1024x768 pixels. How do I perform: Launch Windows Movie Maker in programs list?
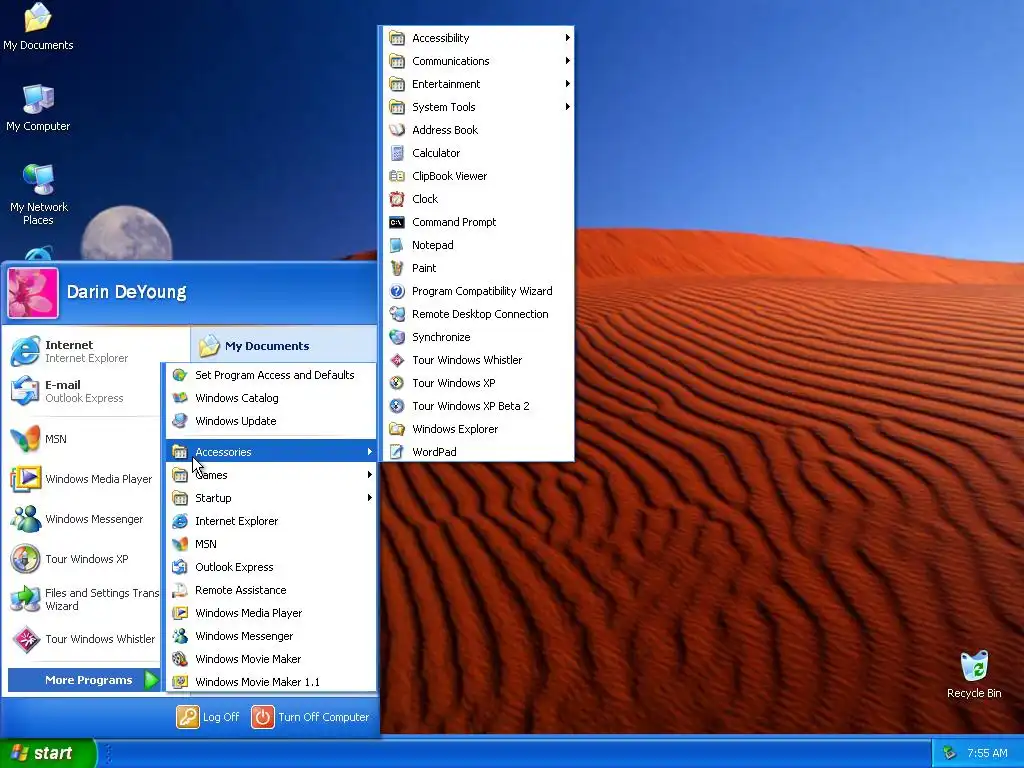click(x=271, y=659)
